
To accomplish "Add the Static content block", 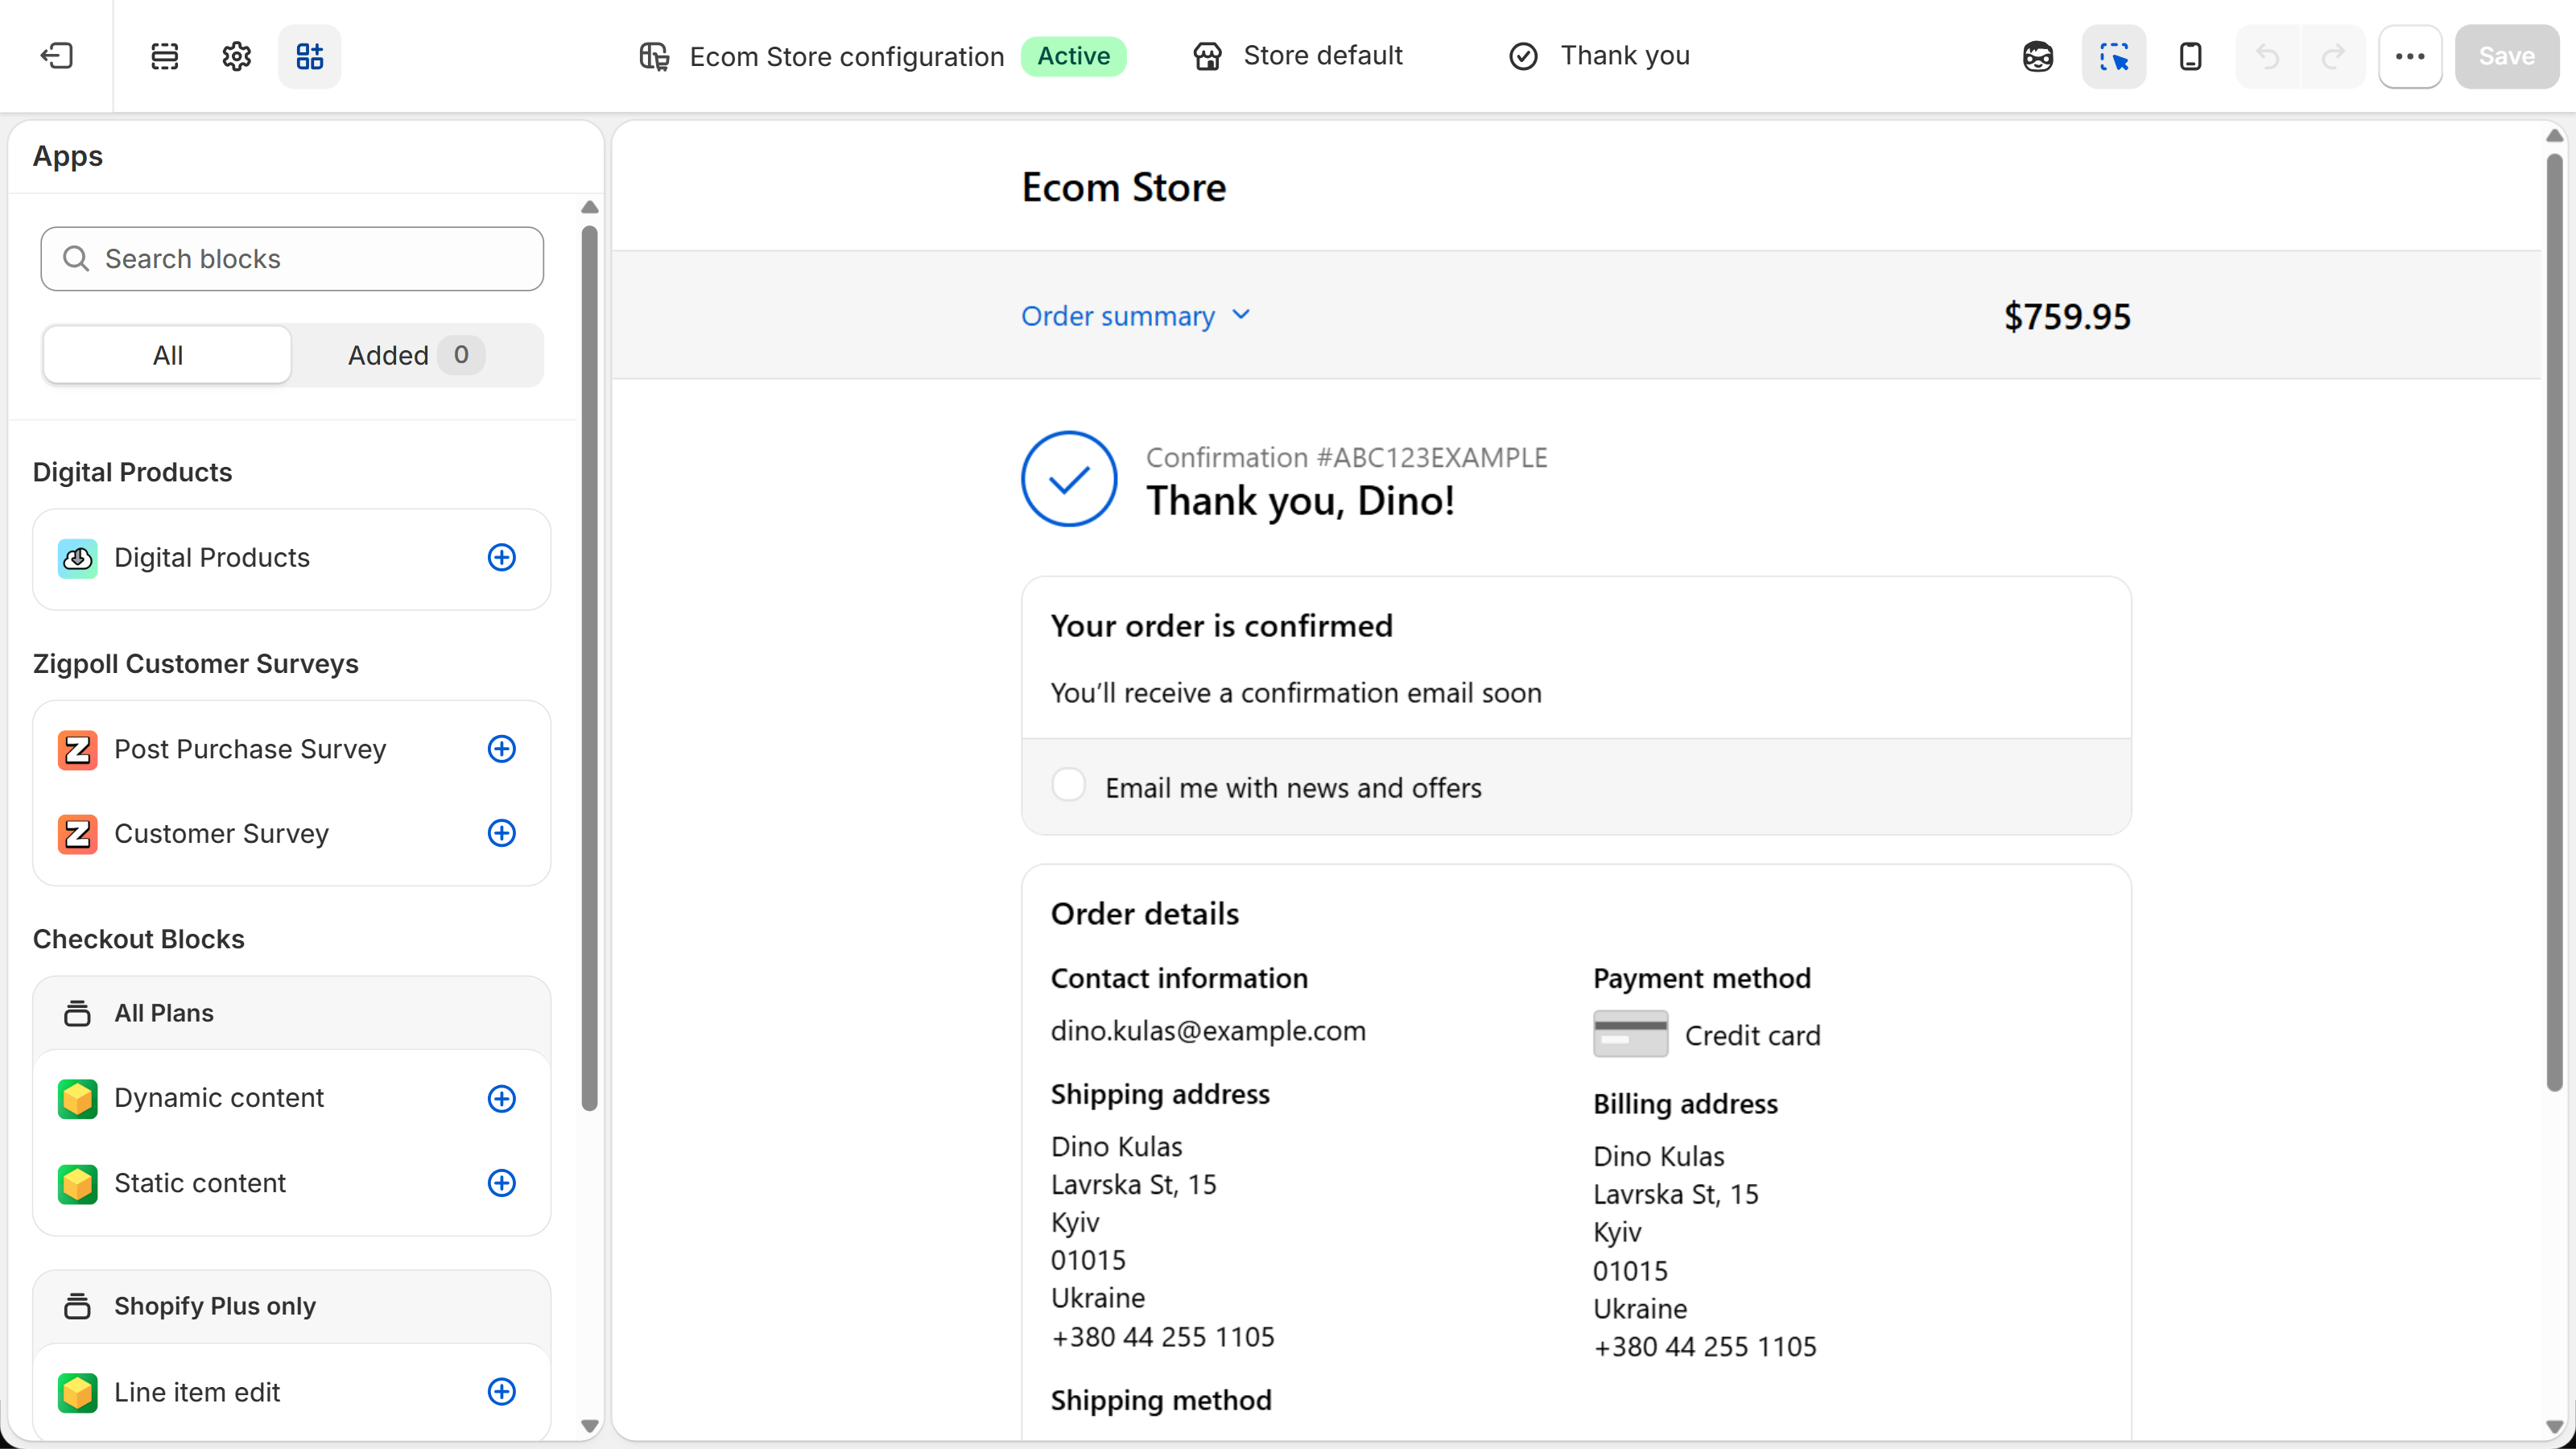I will click(502, 1183).
